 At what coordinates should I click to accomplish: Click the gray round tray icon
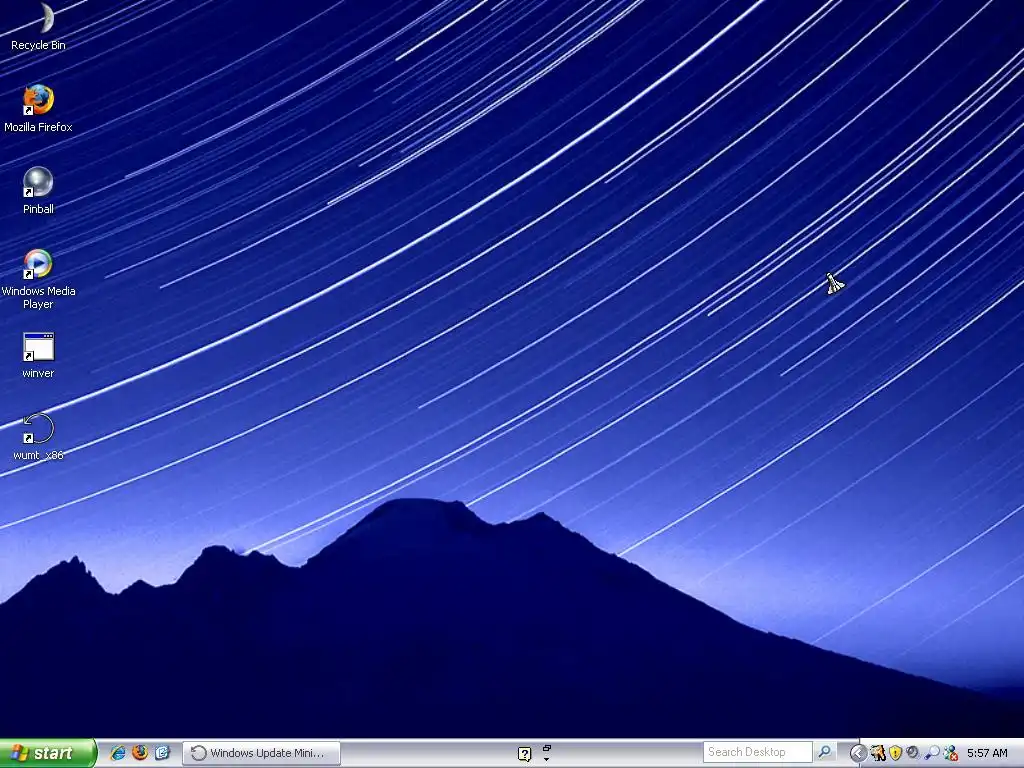(913, 753)
